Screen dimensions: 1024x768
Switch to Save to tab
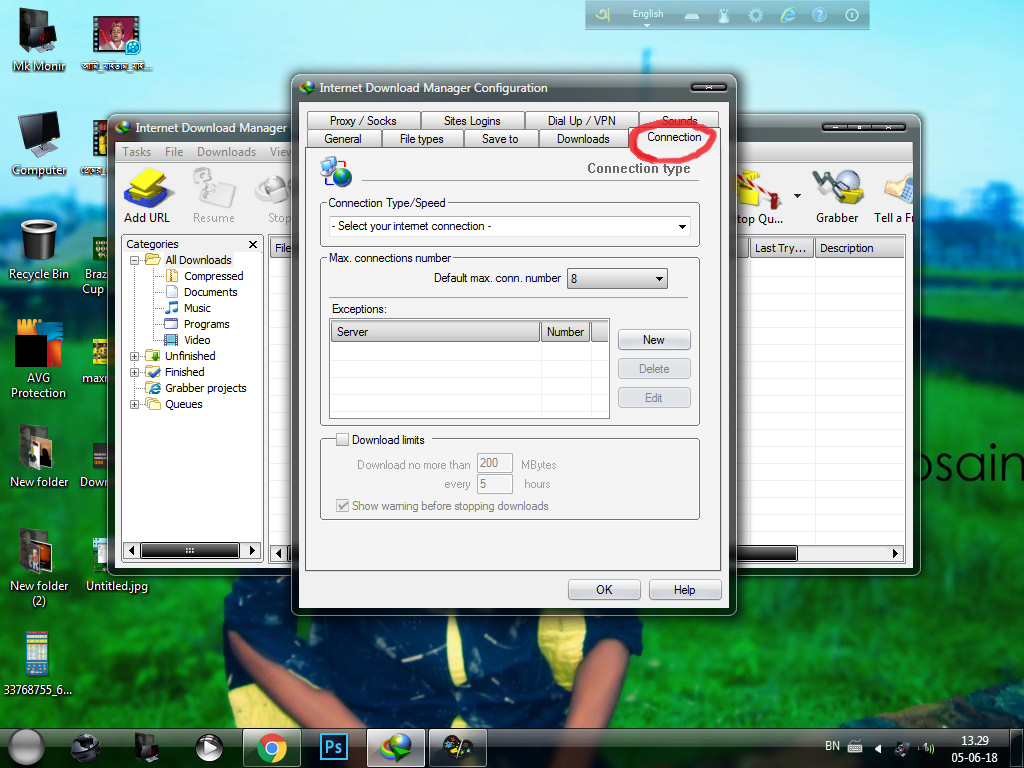point(500,139)
